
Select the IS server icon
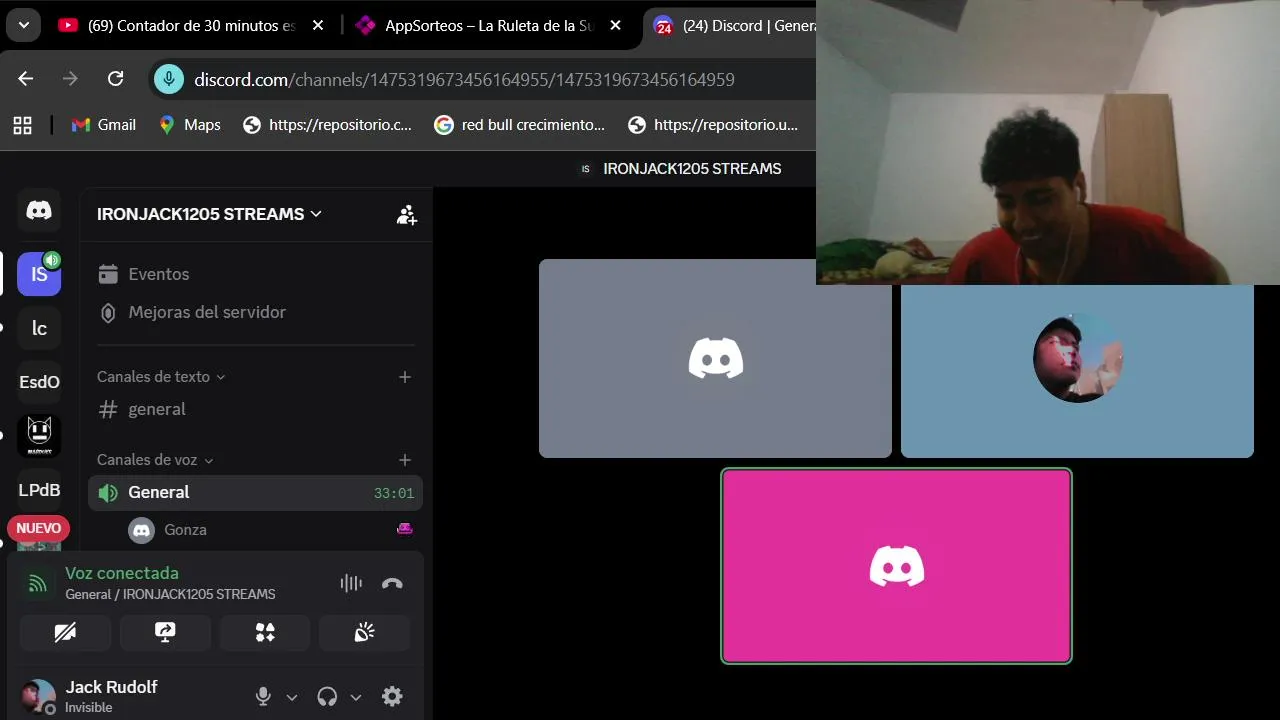coord(39,274)
